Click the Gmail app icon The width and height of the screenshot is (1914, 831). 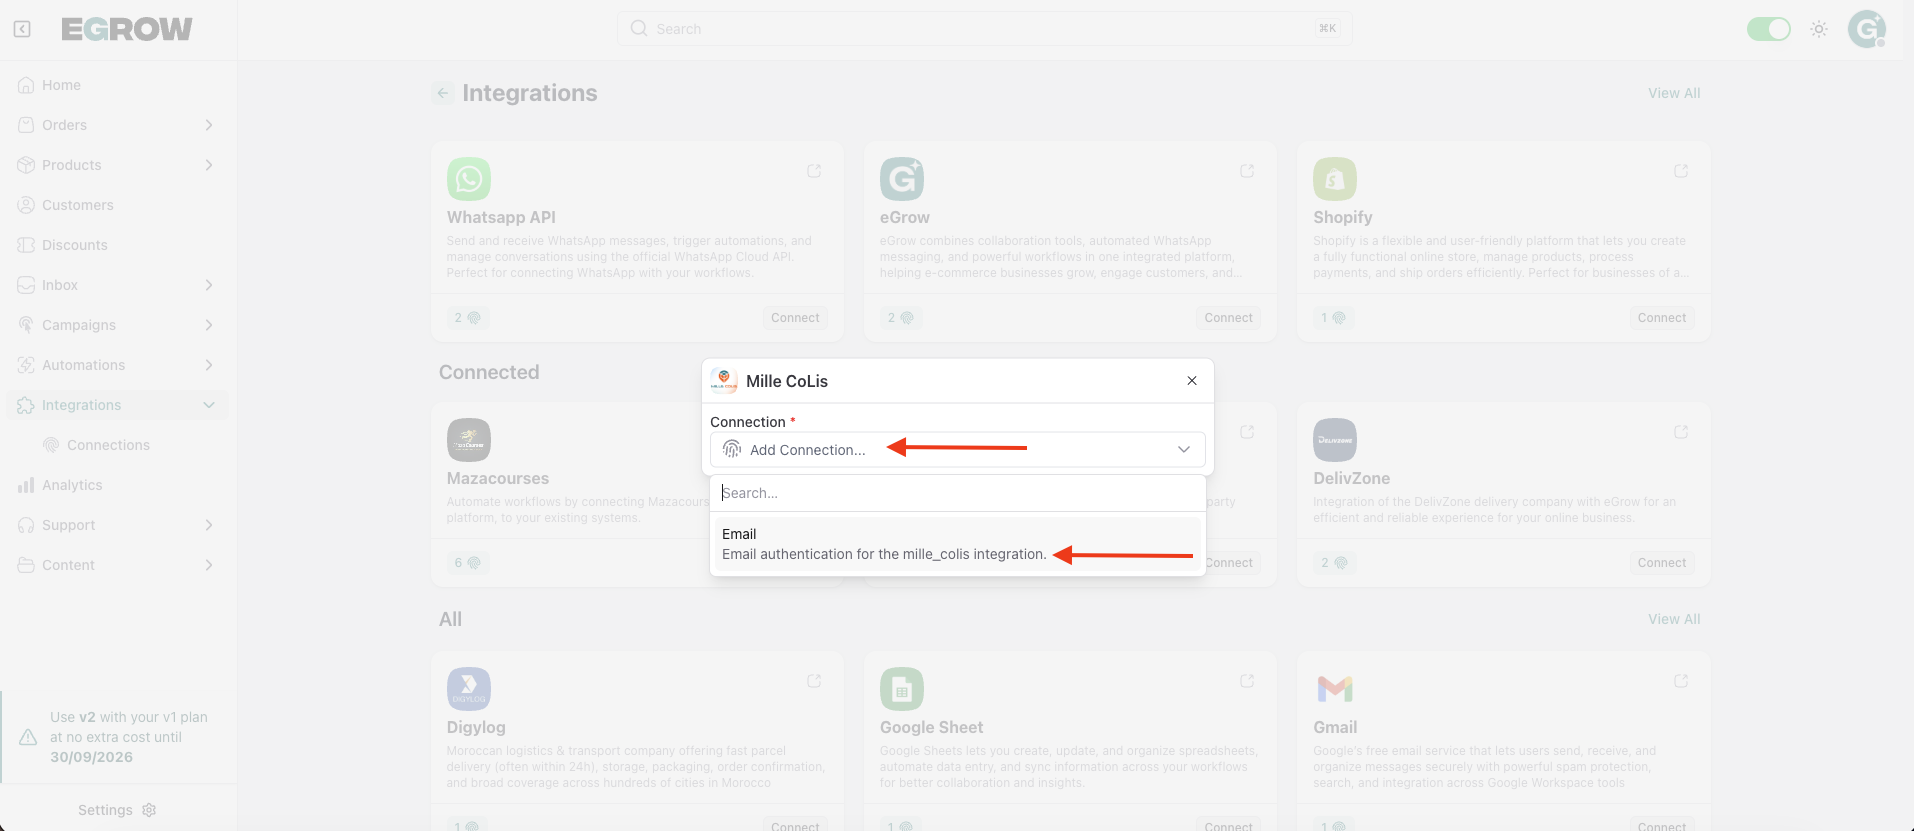[x=1335, y=689]
